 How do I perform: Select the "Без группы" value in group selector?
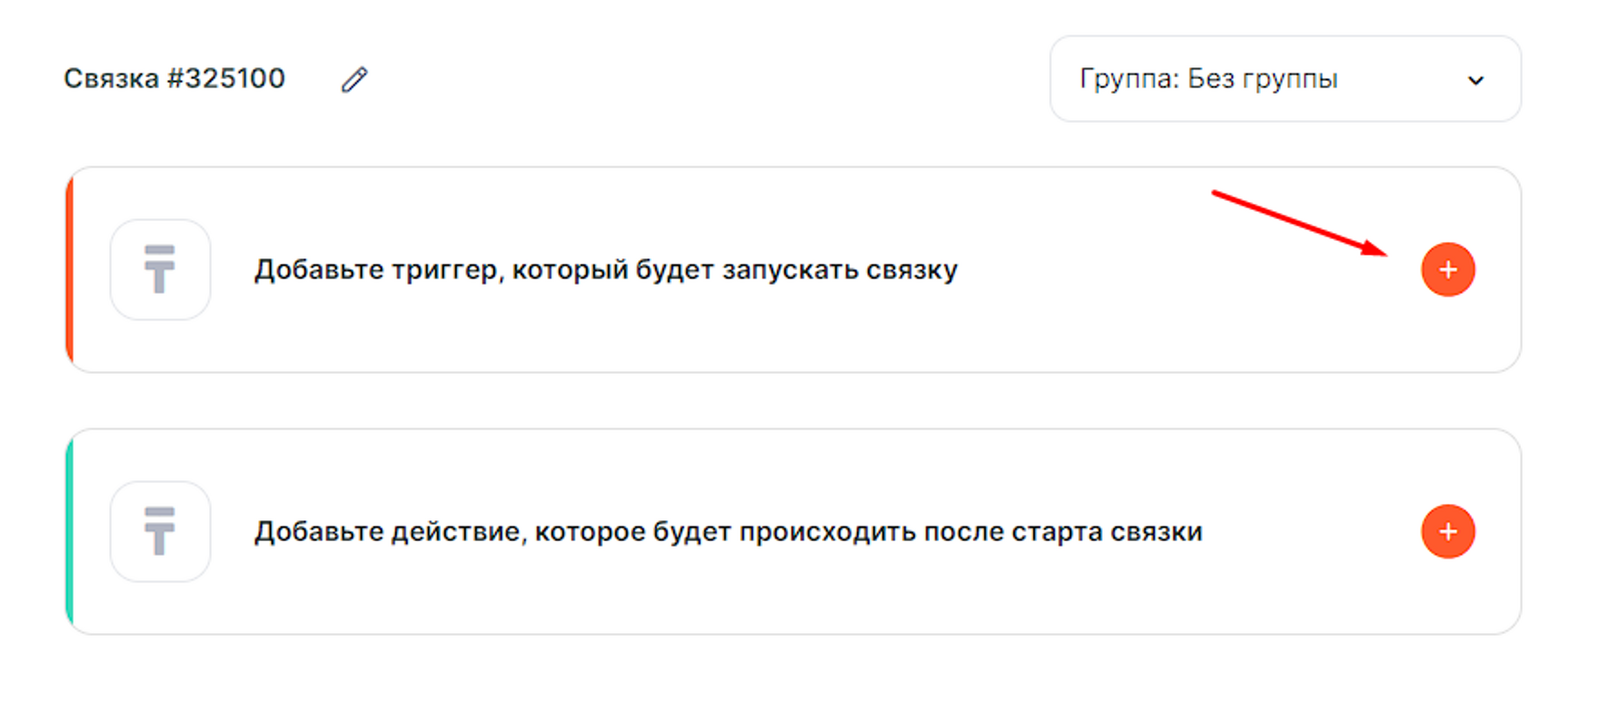click(1262, 79)
